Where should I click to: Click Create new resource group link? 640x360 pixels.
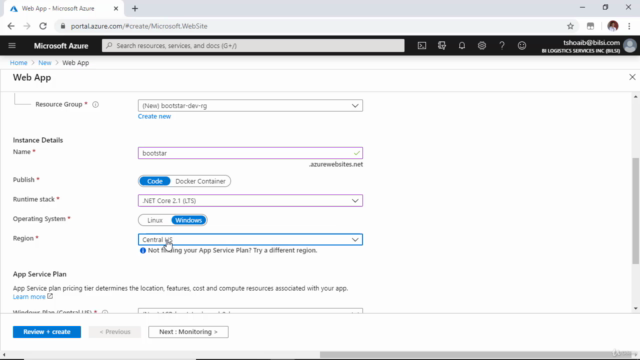154,116
